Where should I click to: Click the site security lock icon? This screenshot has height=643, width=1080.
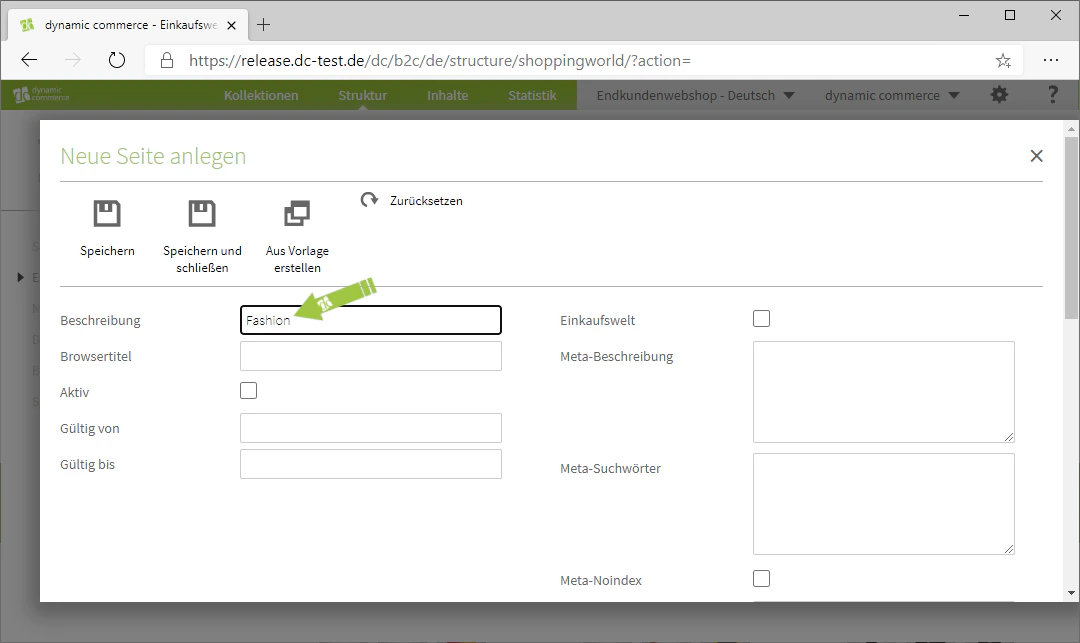tap(167, 60)
